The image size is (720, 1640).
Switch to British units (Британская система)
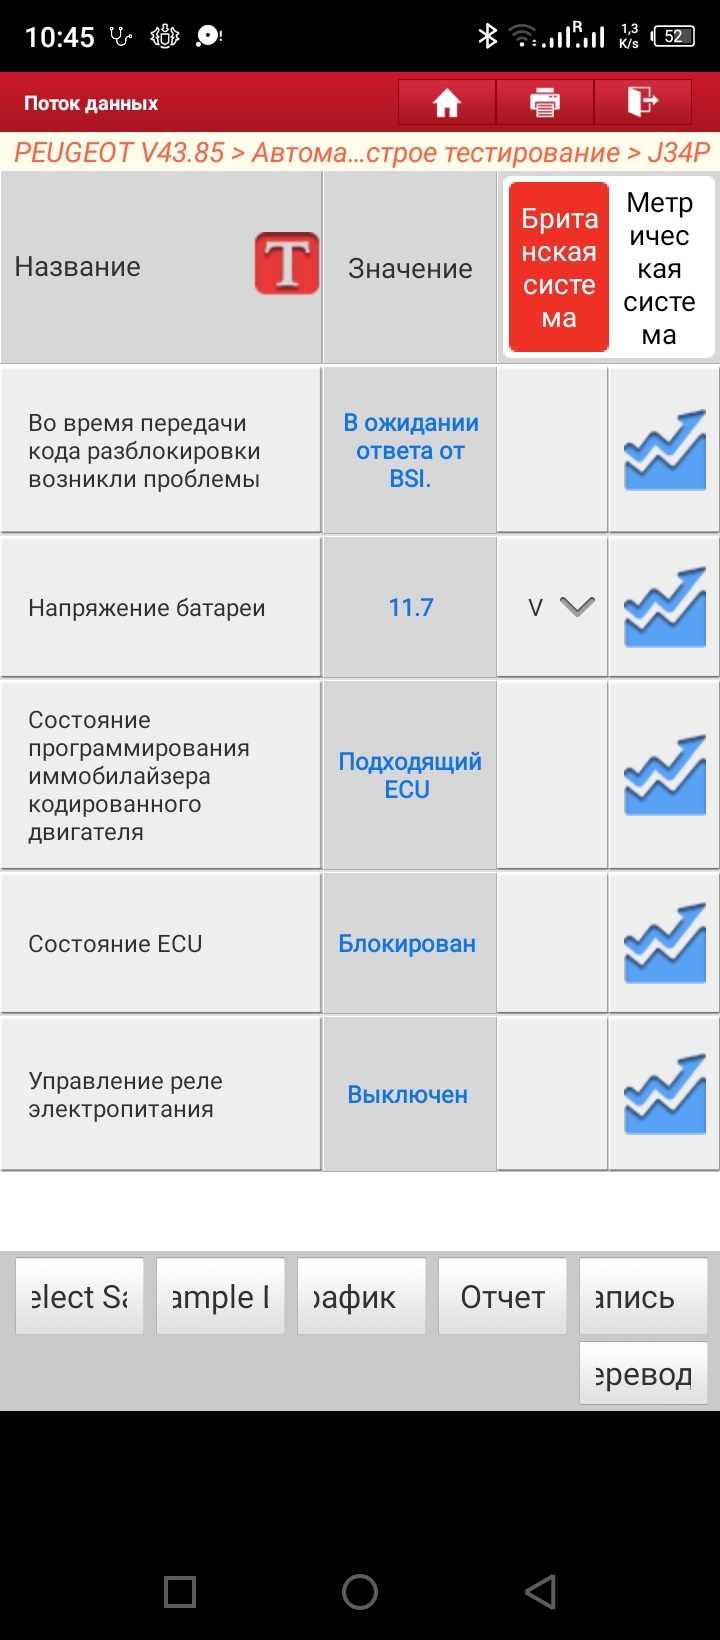559,268
